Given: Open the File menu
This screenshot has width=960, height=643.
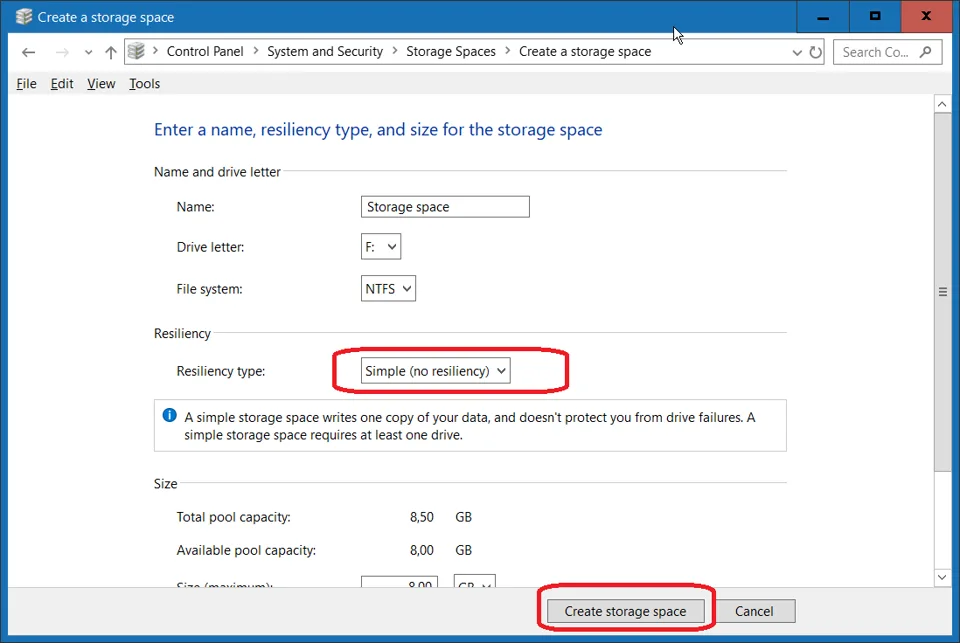Looking at the screenshot, I should pyautogui.click(x=26, y=84).
